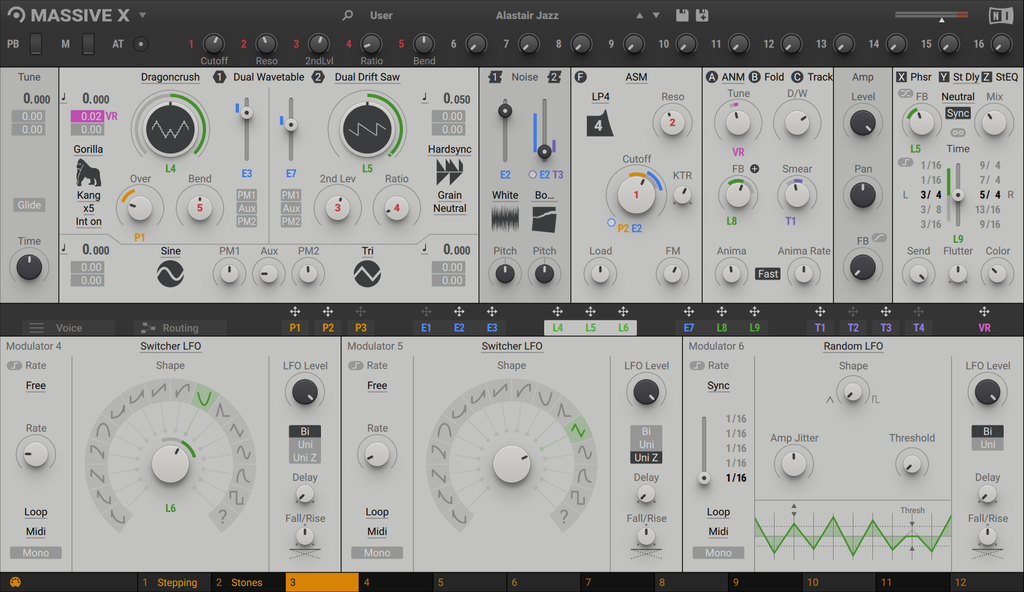
Task: Click oscillator 2 saw wavetable display
Action: (x=368, y=129)
